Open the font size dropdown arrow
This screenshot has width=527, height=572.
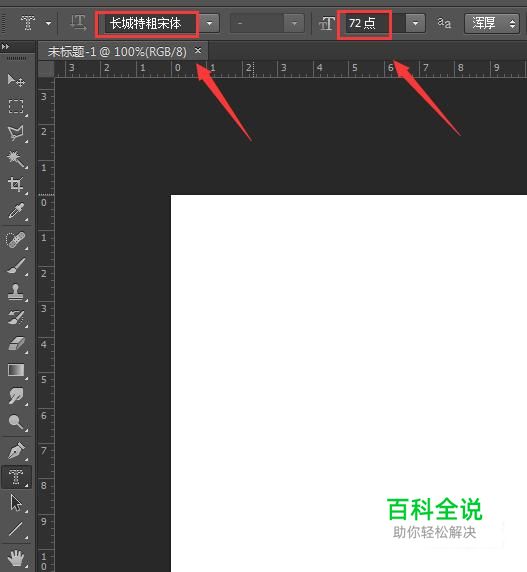415,23
